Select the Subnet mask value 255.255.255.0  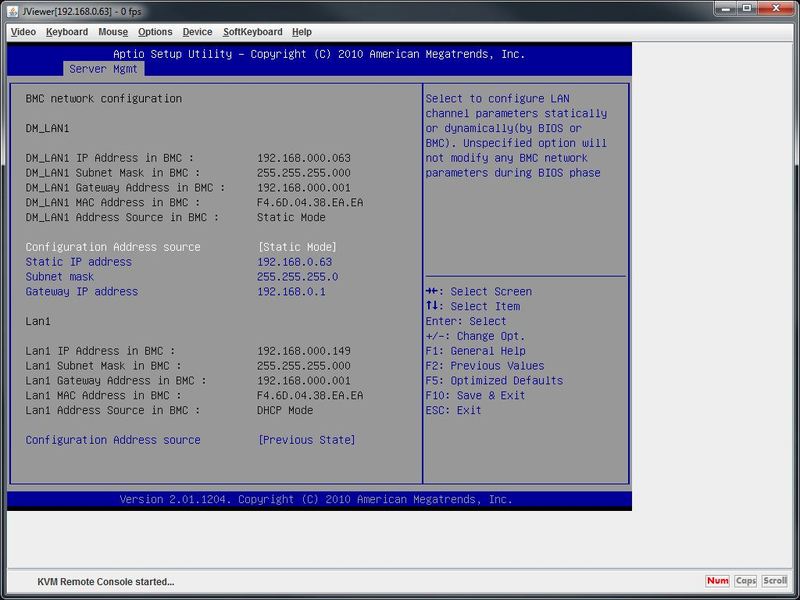coord(297,277)
